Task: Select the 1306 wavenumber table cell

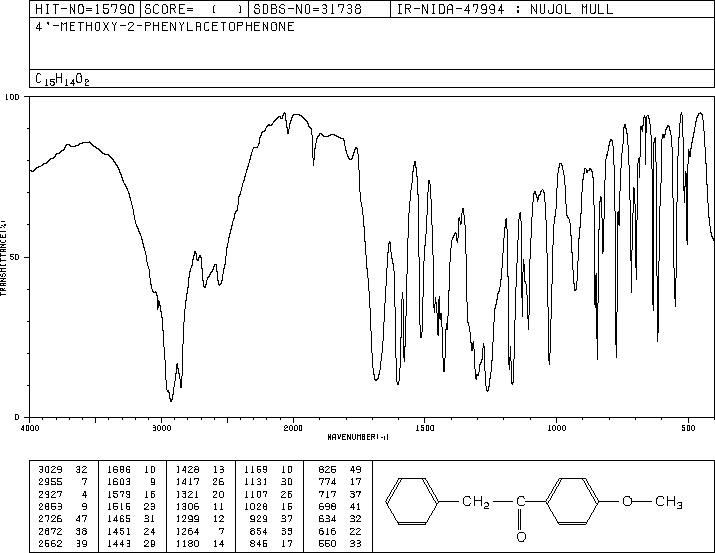Action: coord(187,506)
